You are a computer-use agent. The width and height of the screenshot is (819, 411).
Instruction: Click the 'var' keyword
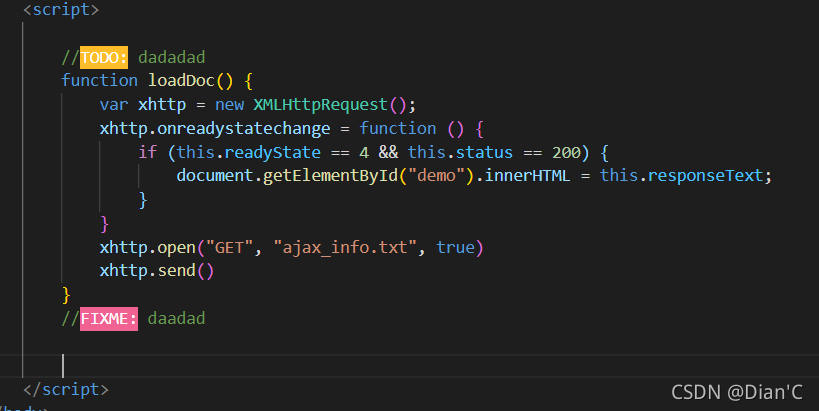coord(114,104)
